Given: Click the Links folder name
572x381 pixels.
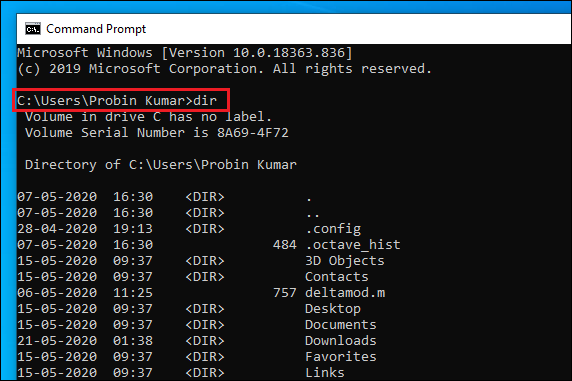Looking at the screenshot, I should [x=325, y=373].
